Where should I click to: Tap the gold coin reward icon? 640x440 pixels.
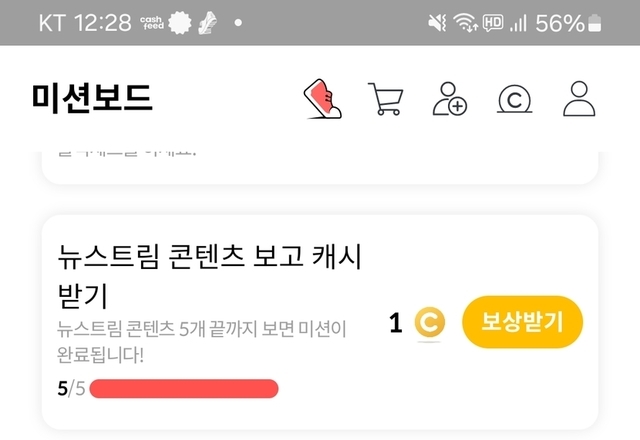click(x=429, y=323)
